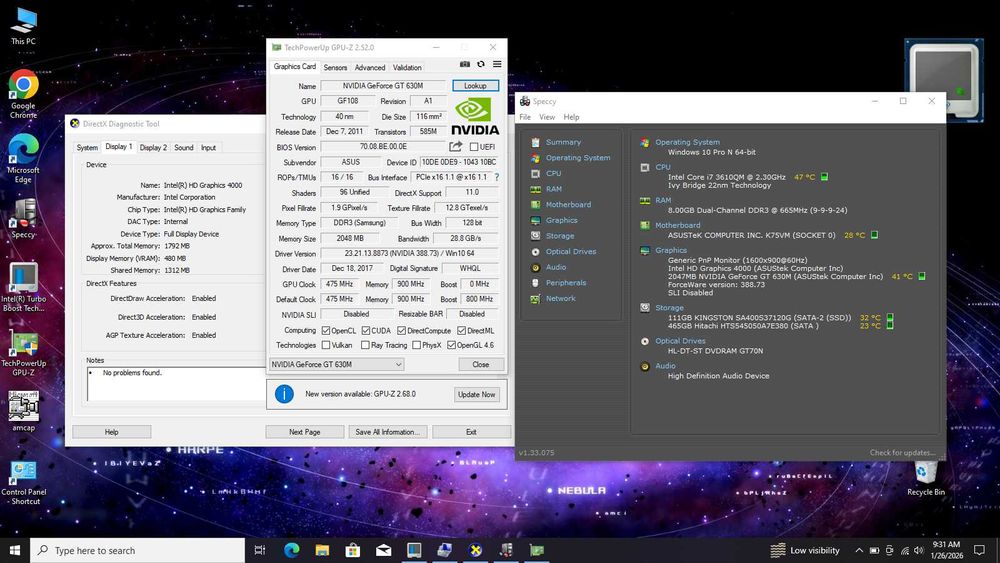Click Update Now in GPU-Z
This screenshot has width=1000, height=563.
click(476, 394)
